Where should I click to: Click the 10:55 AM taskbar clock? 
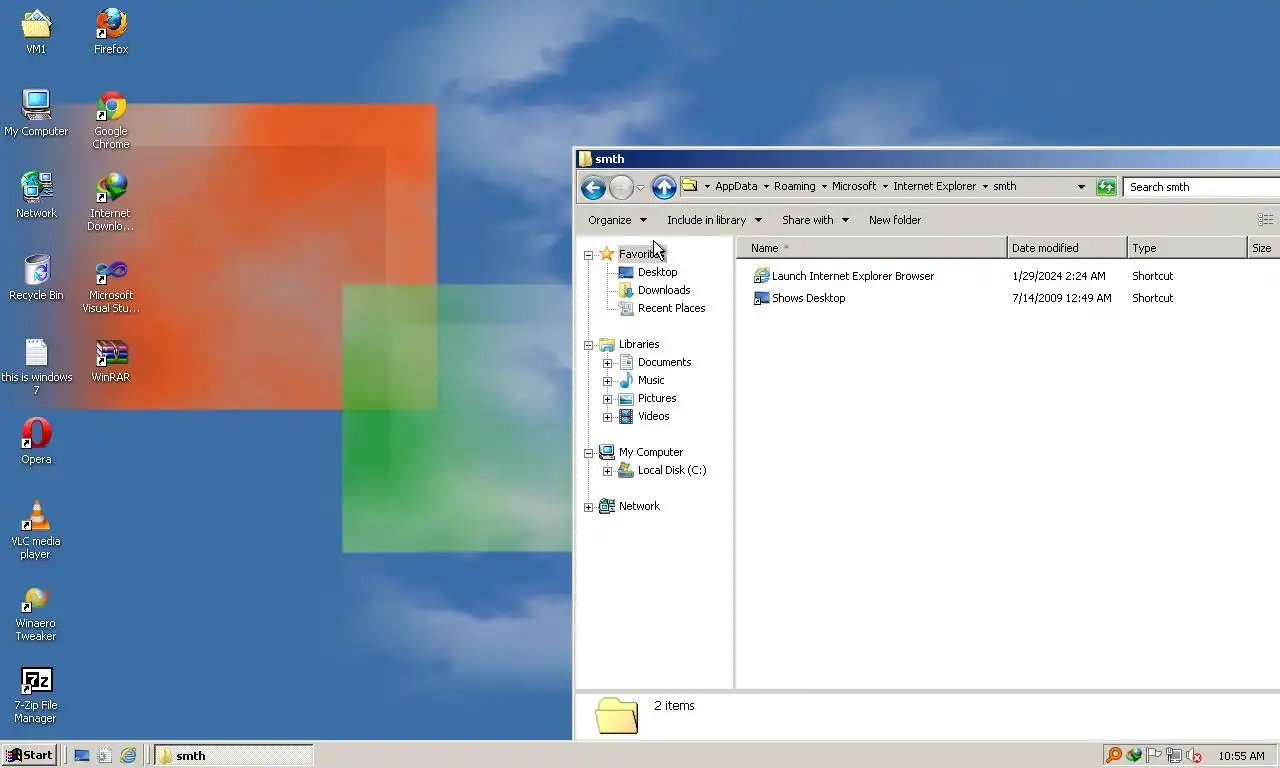(1241, 756)
